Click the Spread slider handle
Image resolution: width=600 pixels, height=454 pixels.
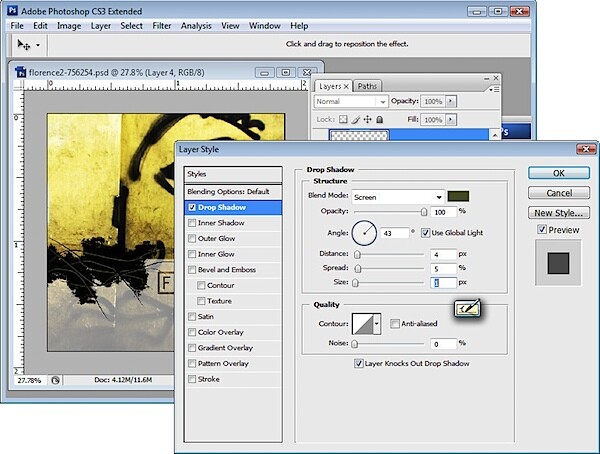pos(358,269)
